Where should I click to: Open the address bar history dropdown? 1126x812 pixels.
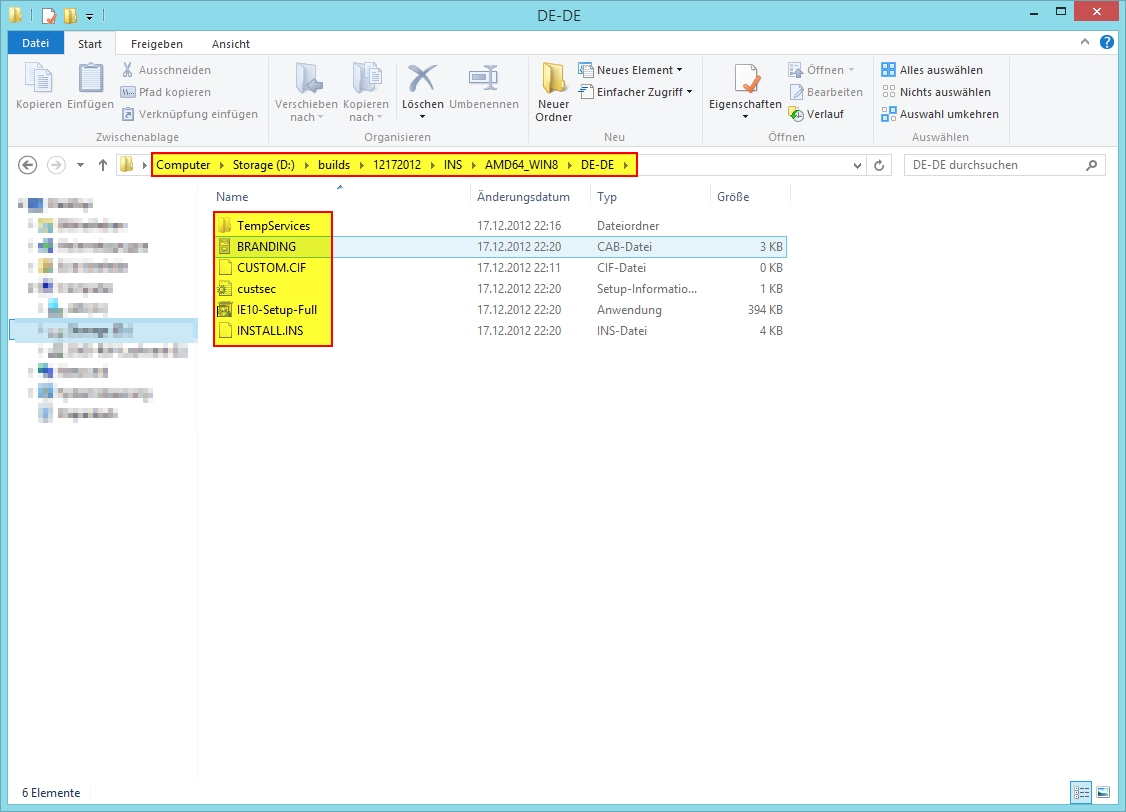coord(857,165)
